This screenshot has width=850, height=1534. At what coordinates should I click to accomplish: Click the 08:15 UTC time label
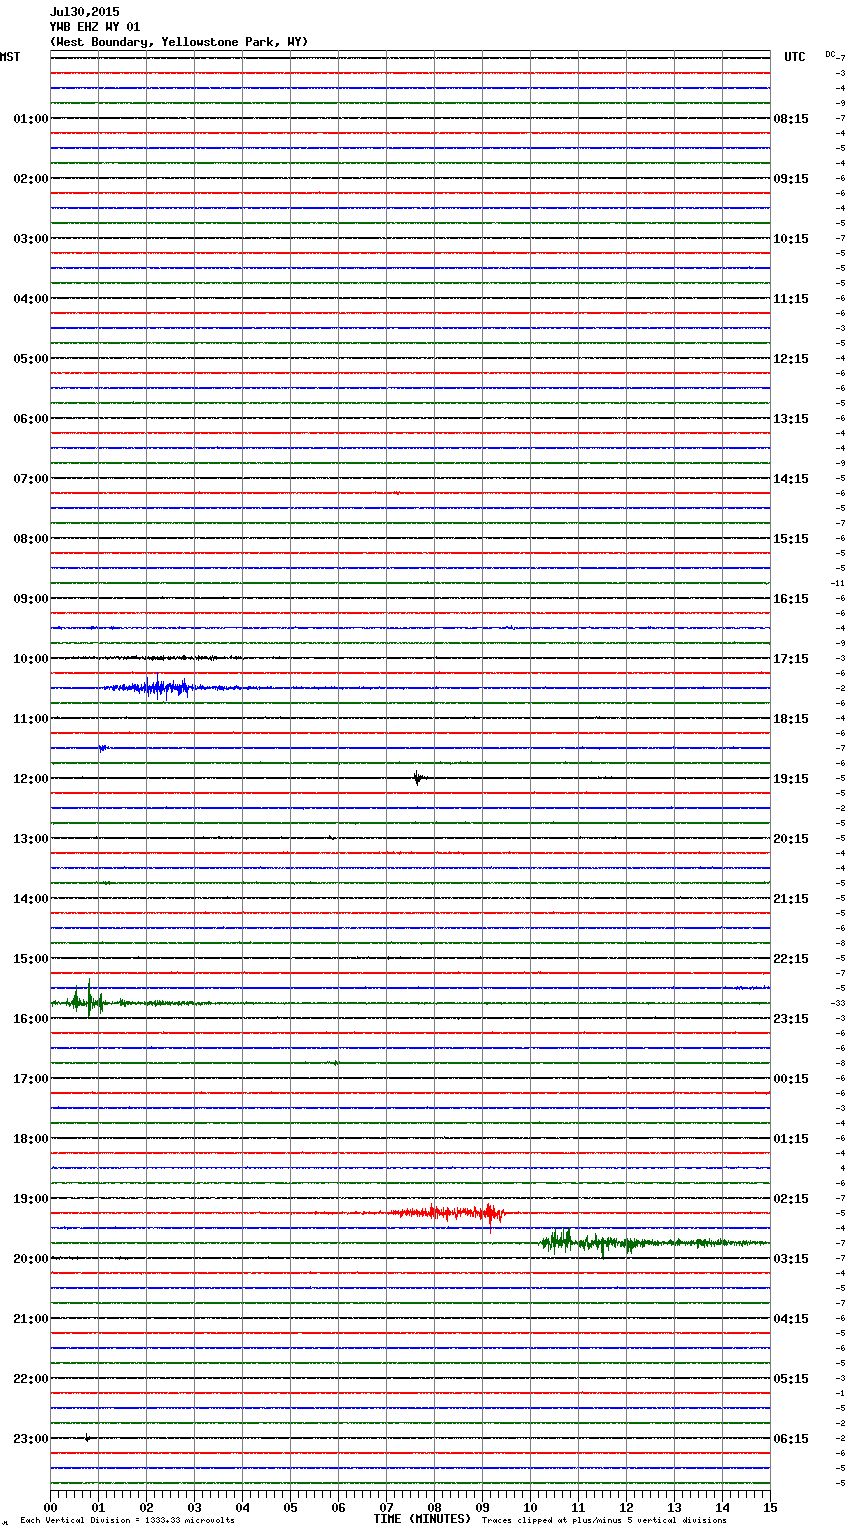tap(791, 119)
